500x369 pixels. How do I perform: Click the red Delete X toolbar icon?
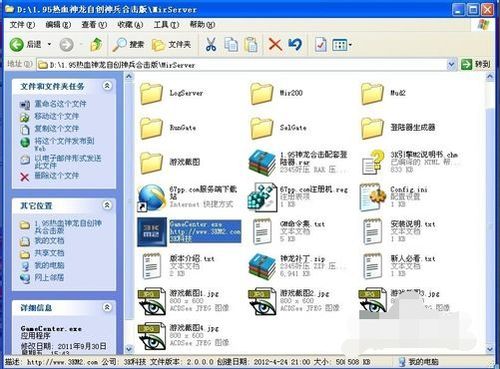pyautogui.click(x=275, y=44)
